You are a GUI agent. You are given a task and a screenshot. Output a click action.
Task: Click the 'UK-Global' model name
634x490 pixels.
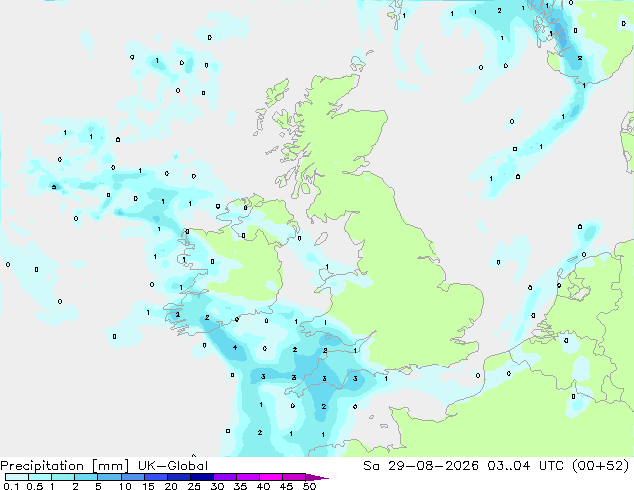(x=173, y=466)
